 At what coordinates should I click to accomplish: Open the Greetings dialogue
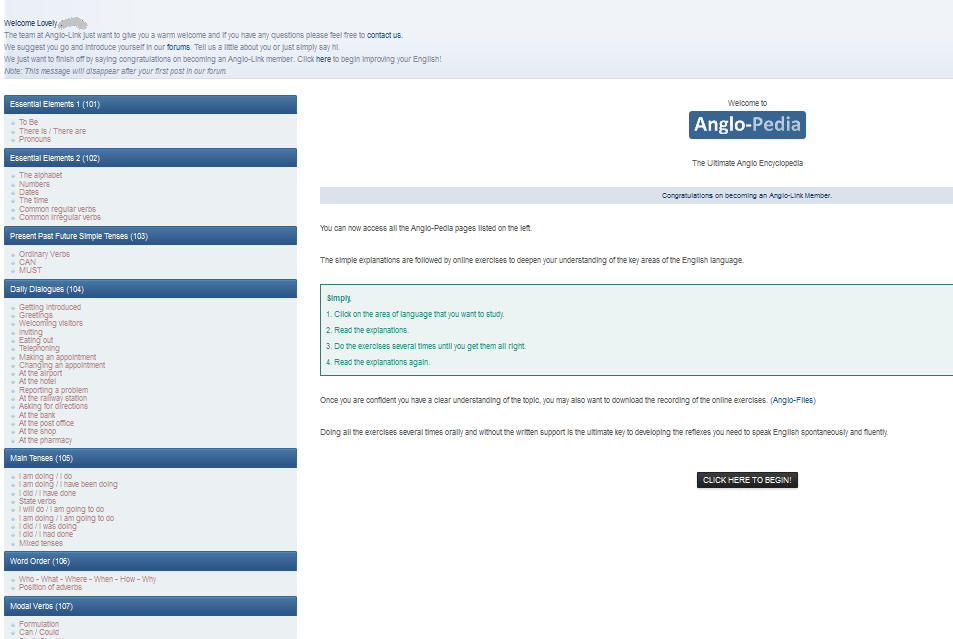[35, 315]
